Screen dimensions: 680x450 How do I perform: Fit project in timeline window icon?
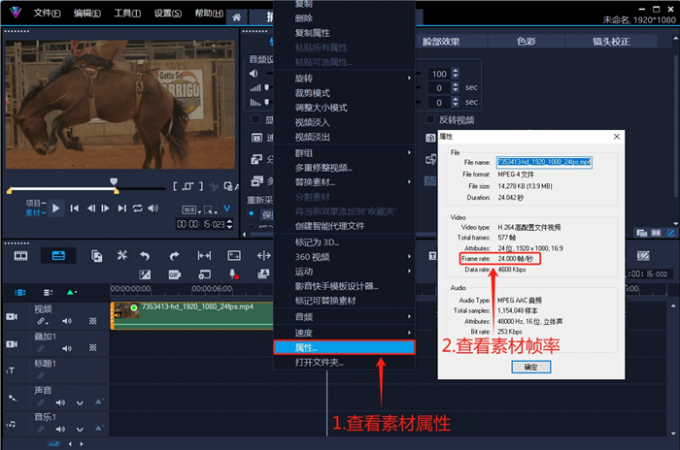(x=204, y=256)
